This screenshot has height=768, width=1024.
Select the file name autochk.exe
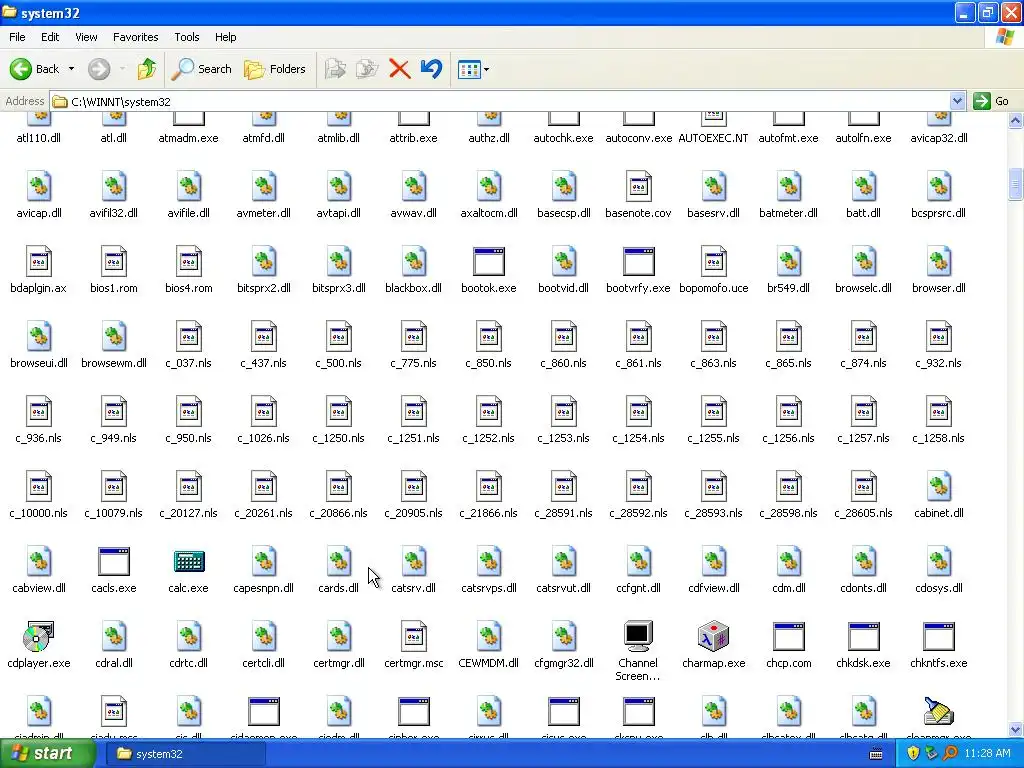tap(564, 138)
